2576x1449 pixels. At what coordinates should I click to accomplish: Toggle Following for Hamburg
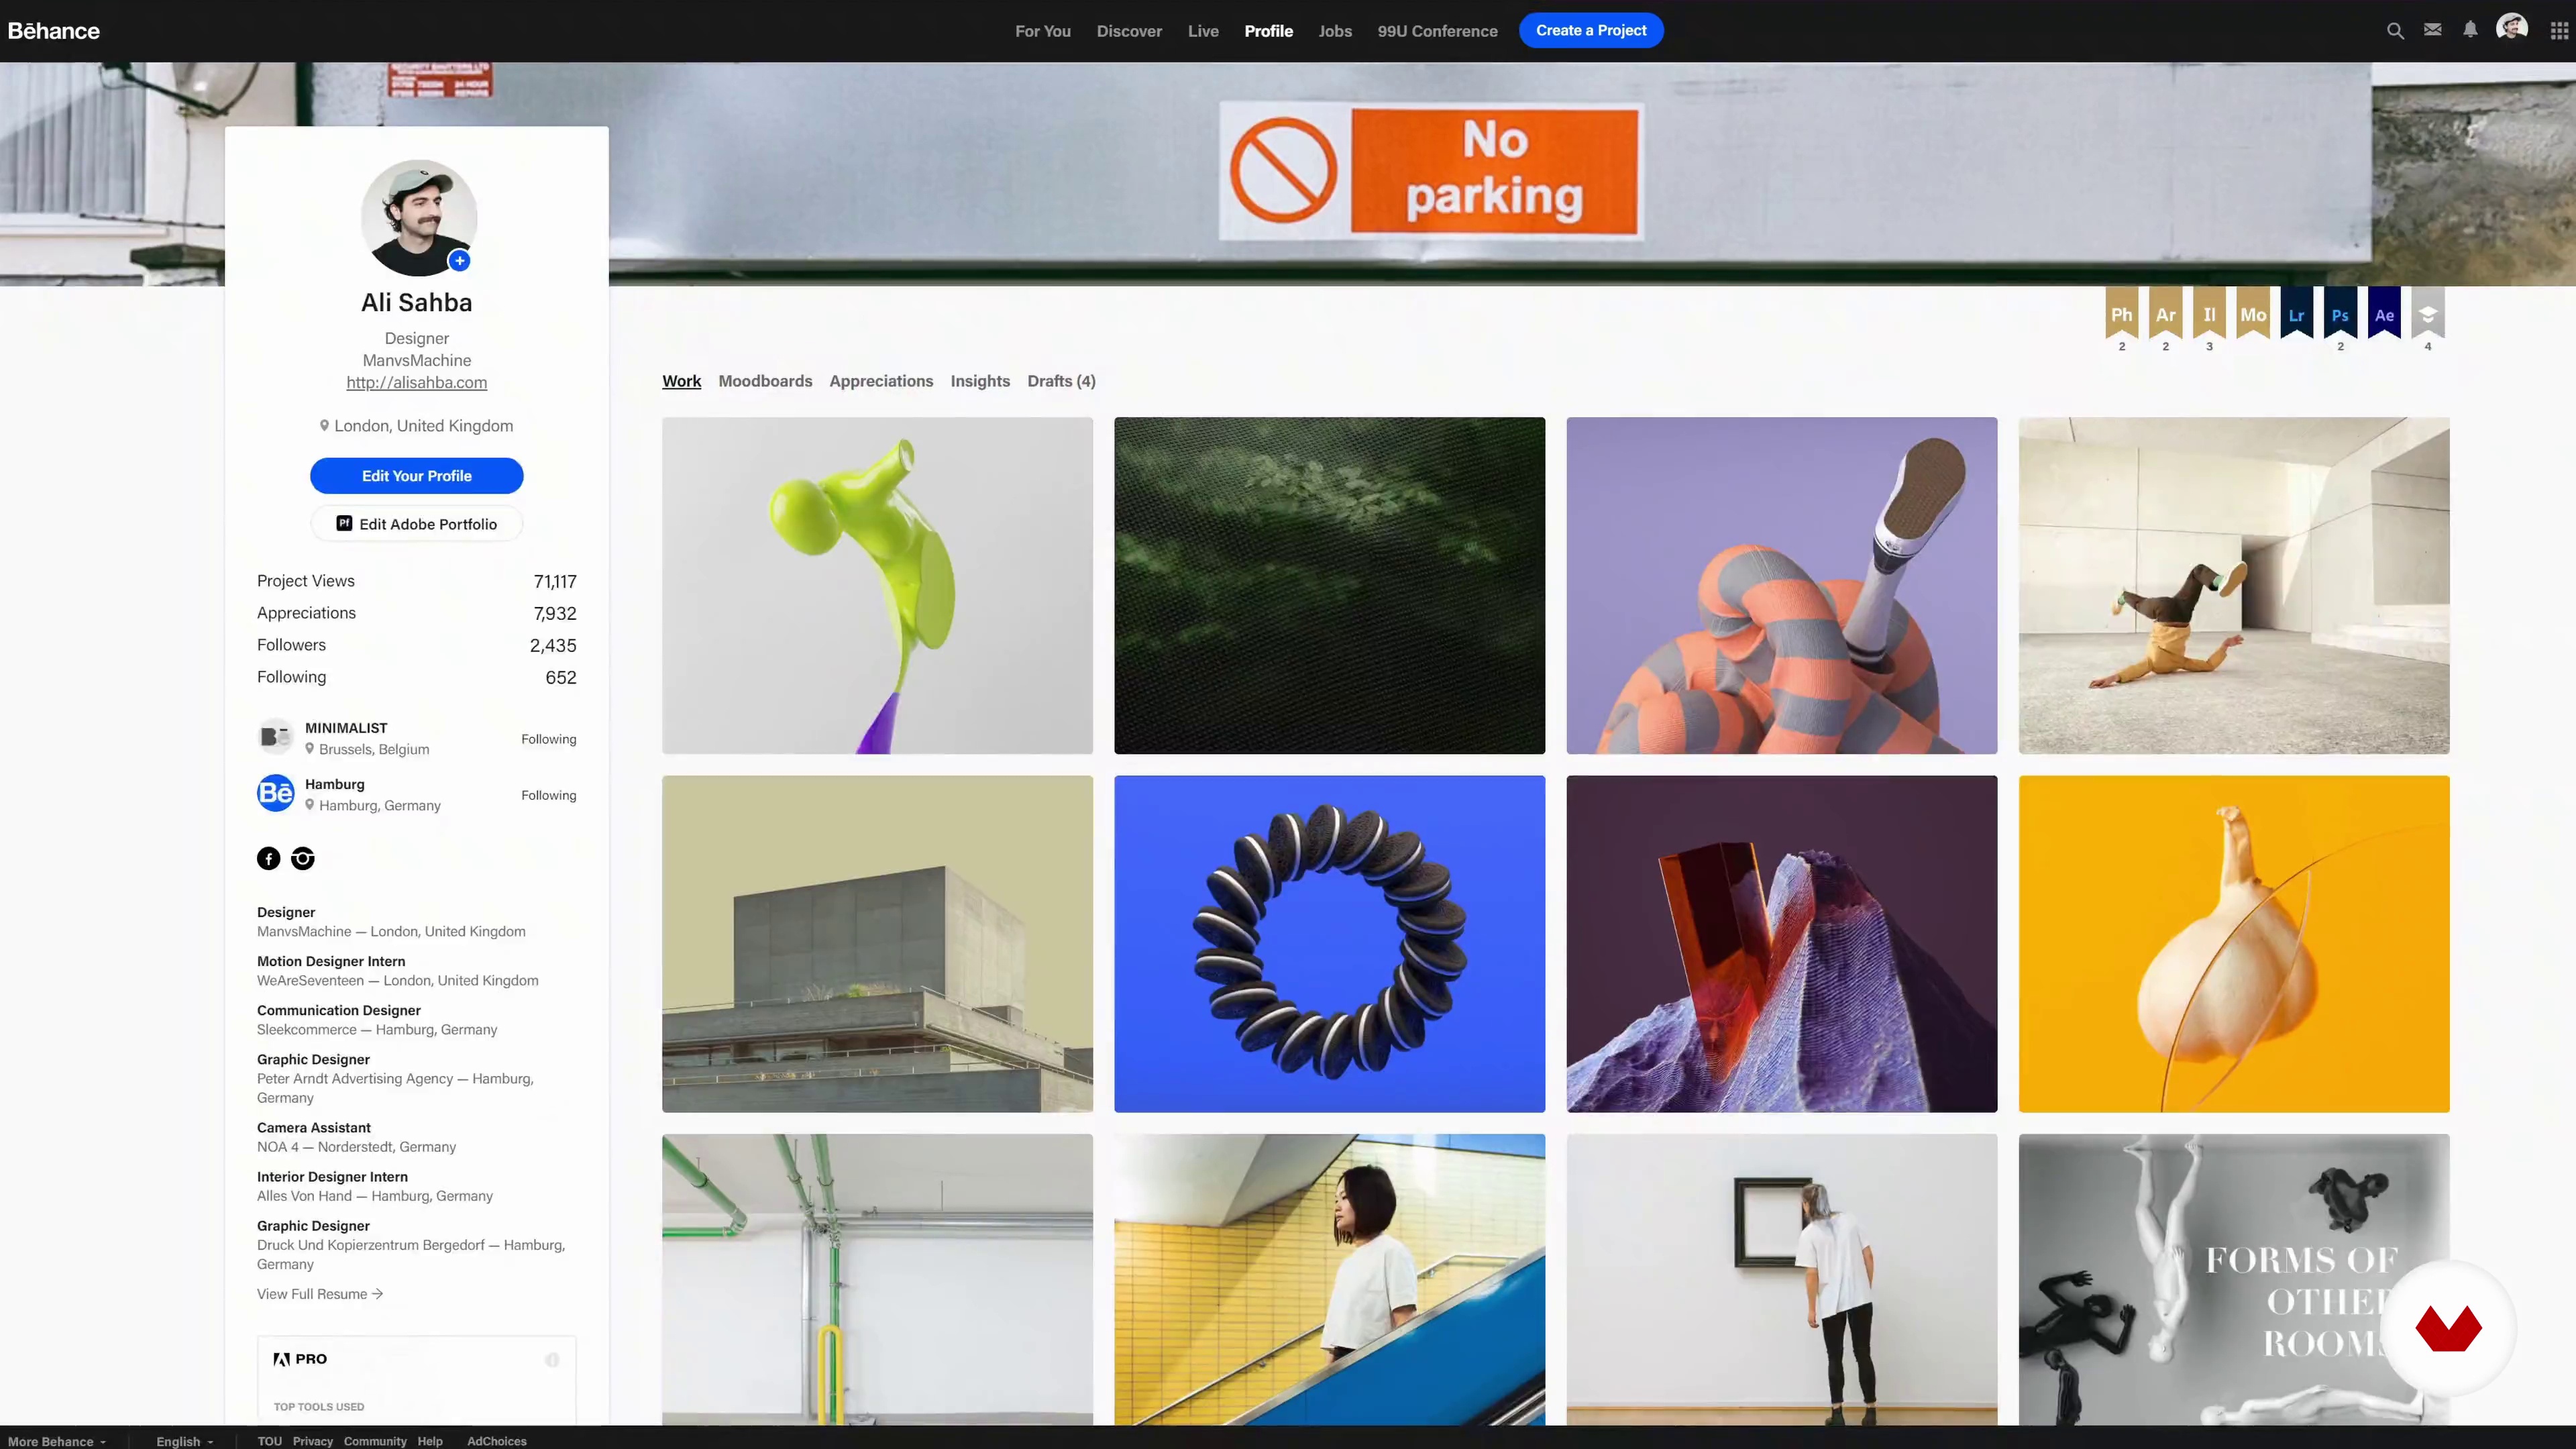548,795
